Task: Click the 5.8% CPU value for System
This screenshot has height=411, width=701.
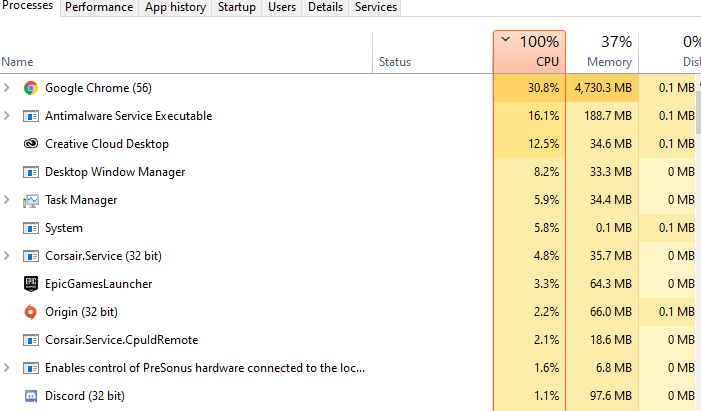Action: pyautogui.click(x=546, y=228)
